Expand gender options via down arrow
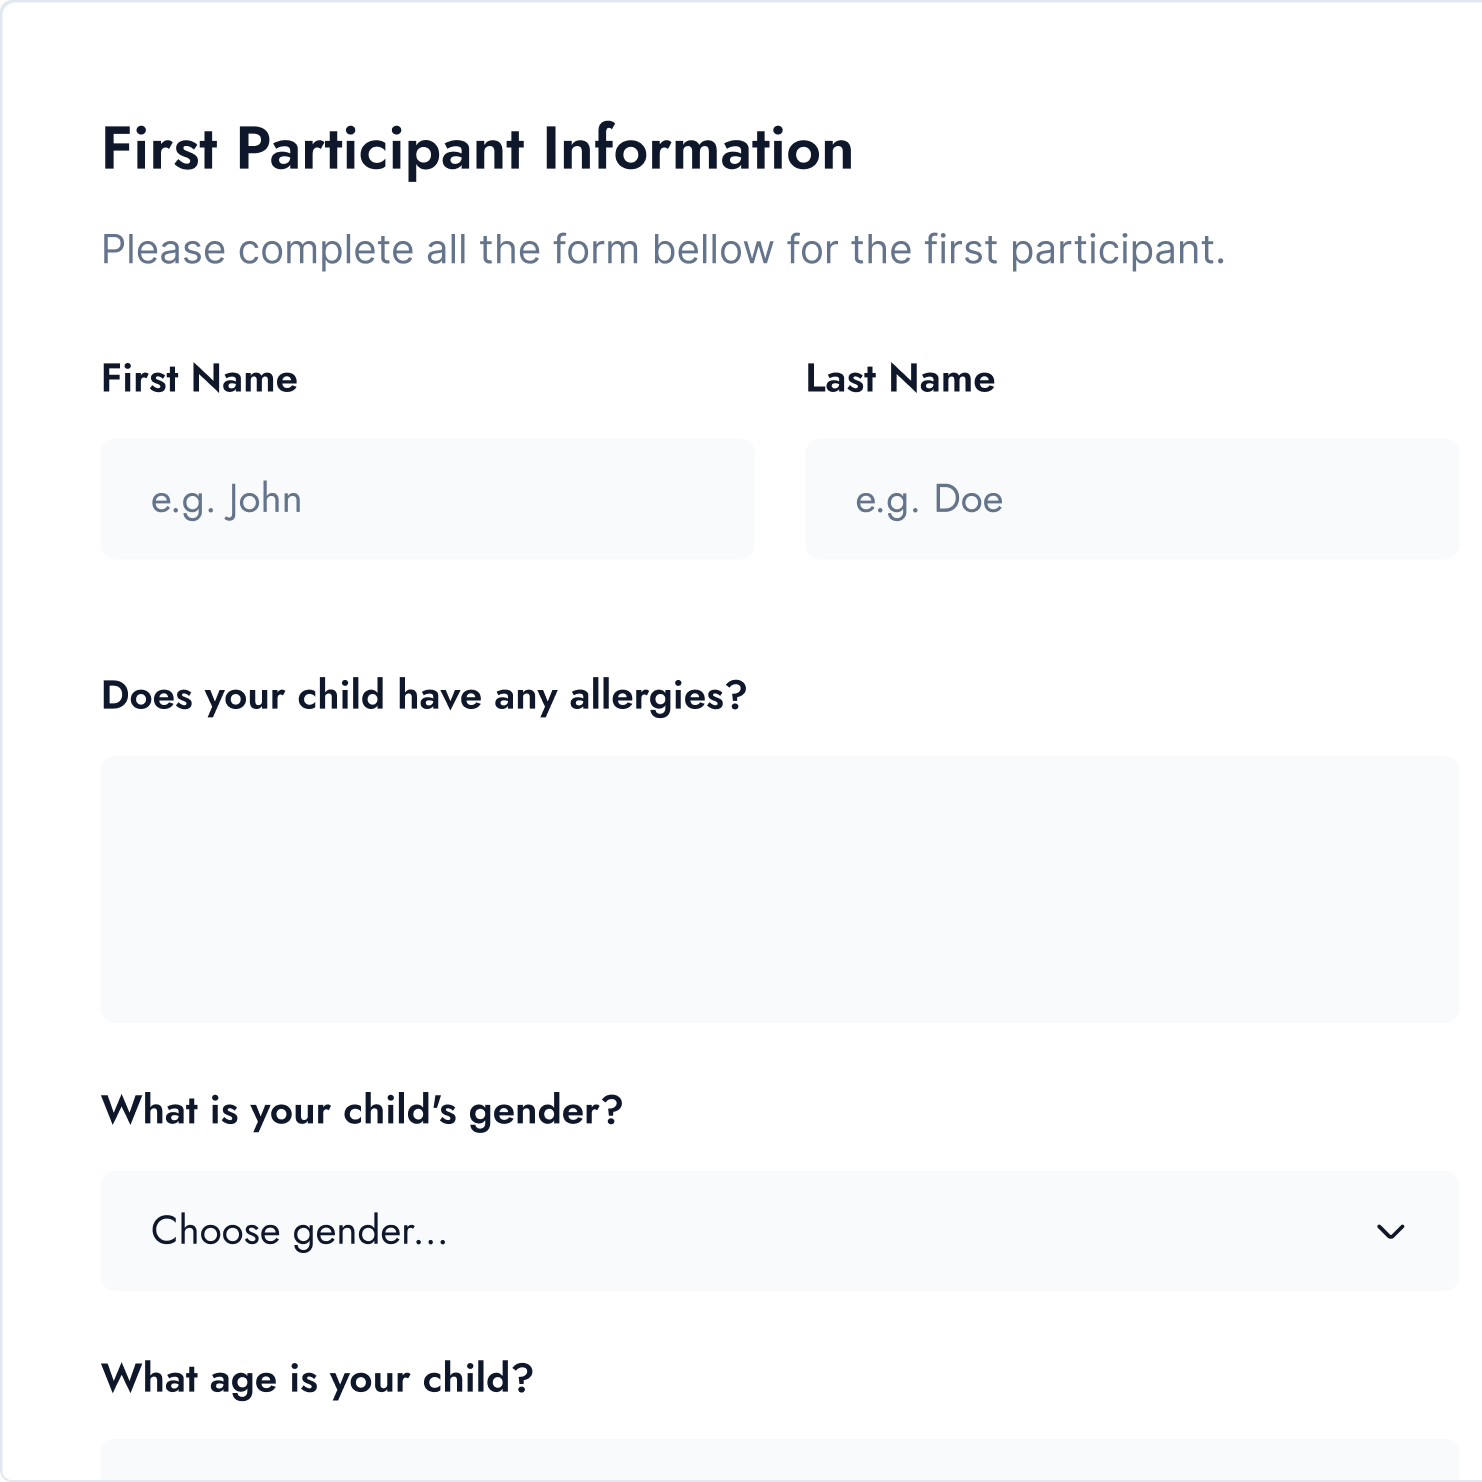 (x=1390, y=1231)
